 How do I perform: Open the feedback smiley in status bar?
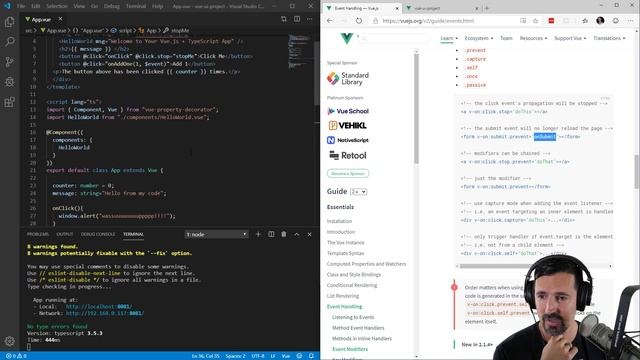pos(299,356)
